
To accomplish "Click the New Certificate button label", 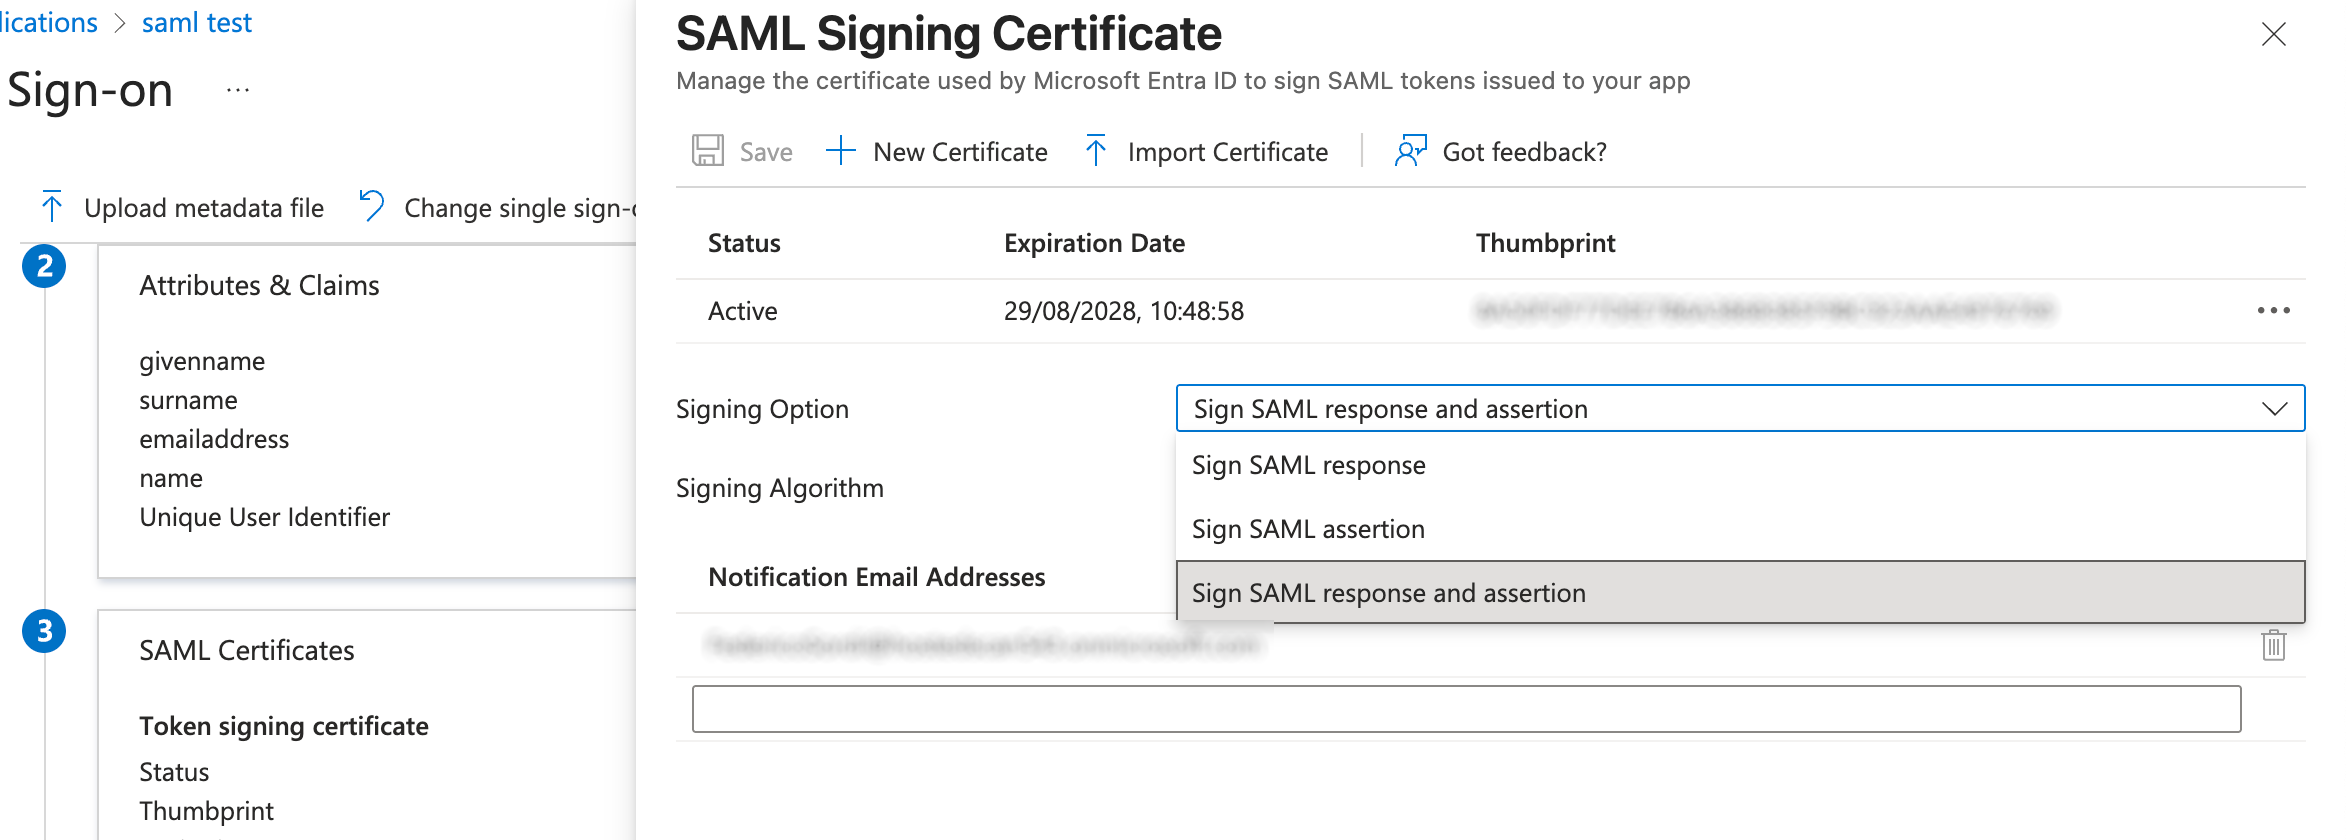I will point(960,152).
